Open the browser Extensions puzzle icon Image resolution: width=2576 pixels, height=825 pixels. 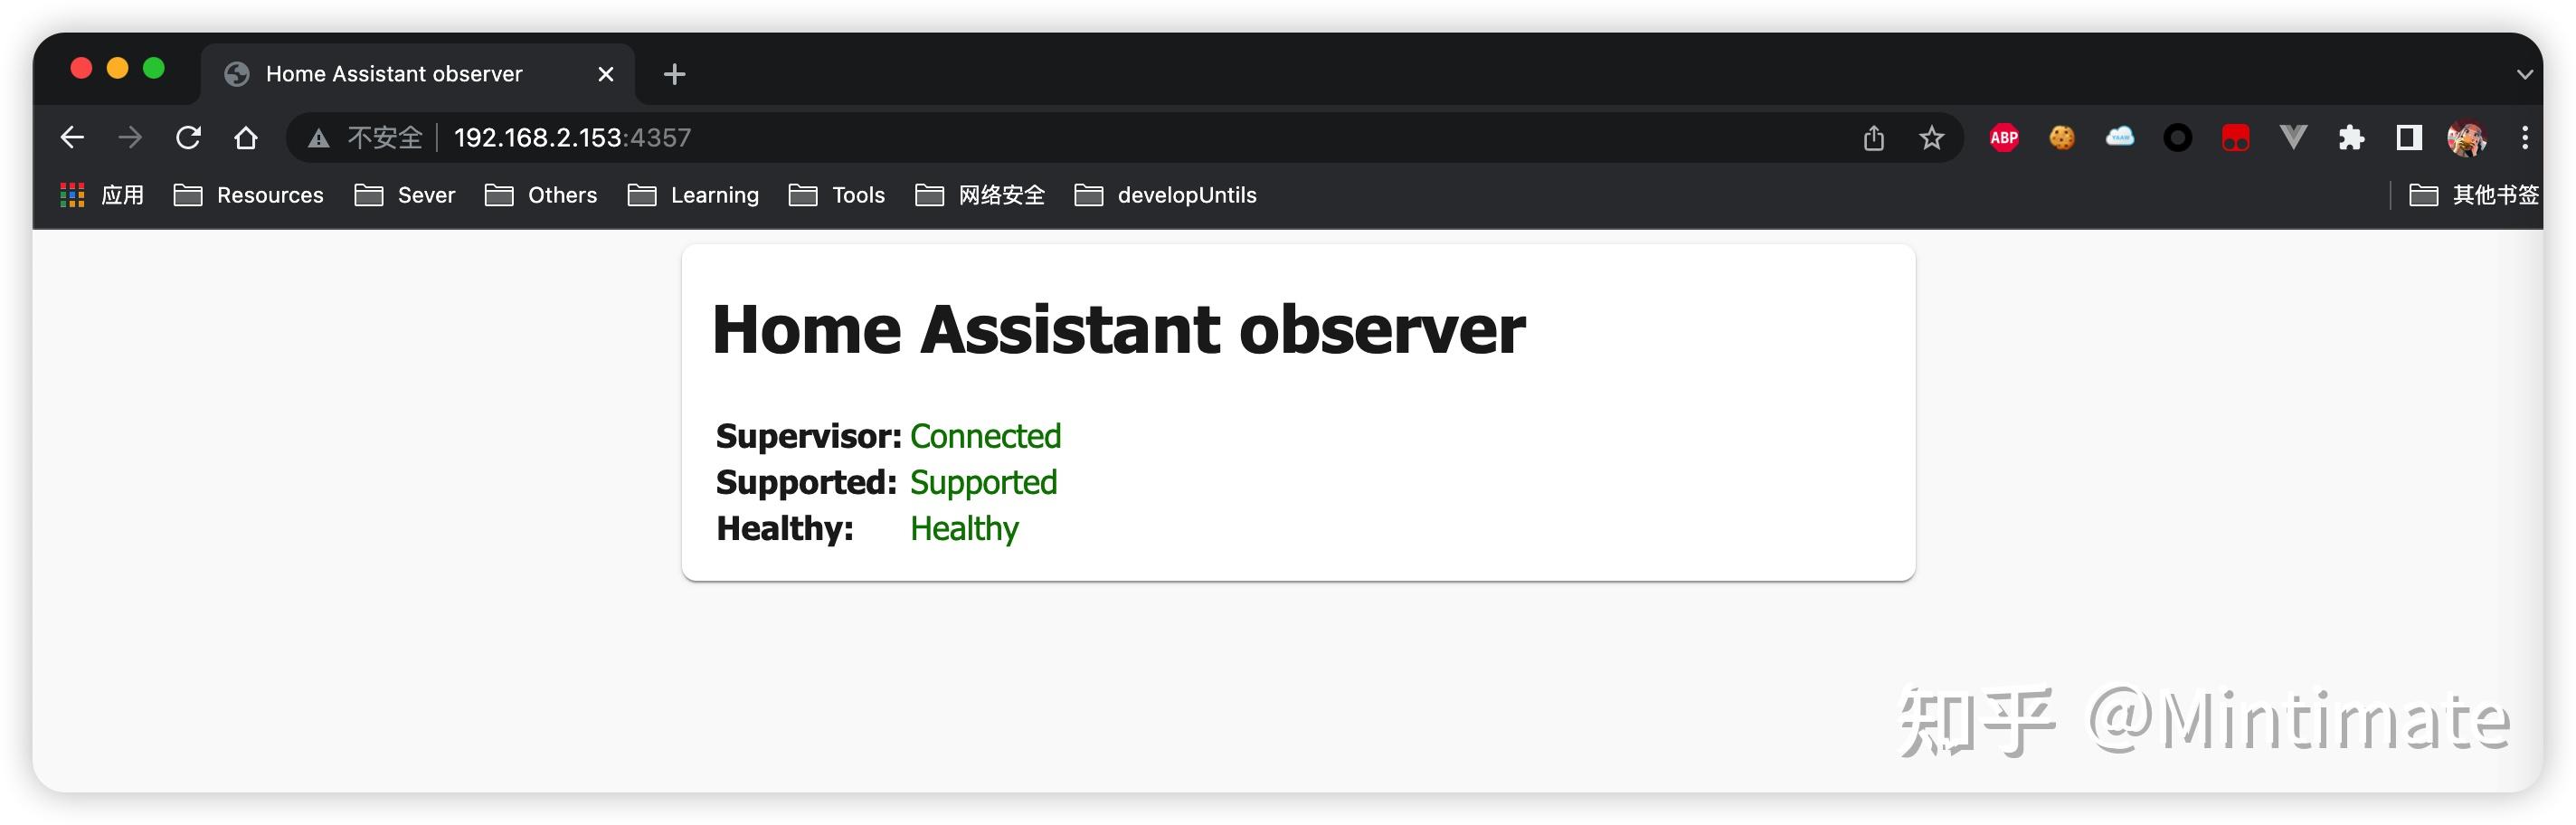coord(2351,137)
